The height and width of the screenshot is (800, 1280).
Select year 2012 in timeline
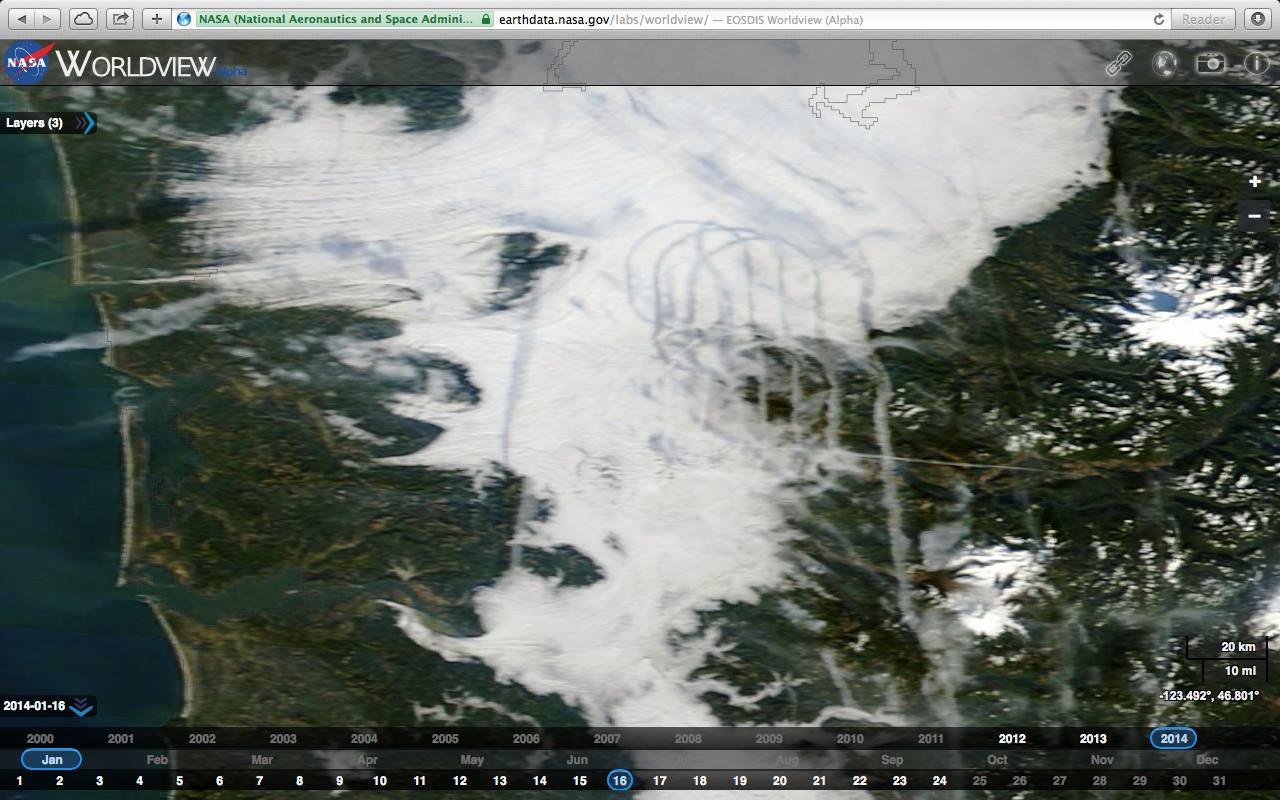(1012, 739)
